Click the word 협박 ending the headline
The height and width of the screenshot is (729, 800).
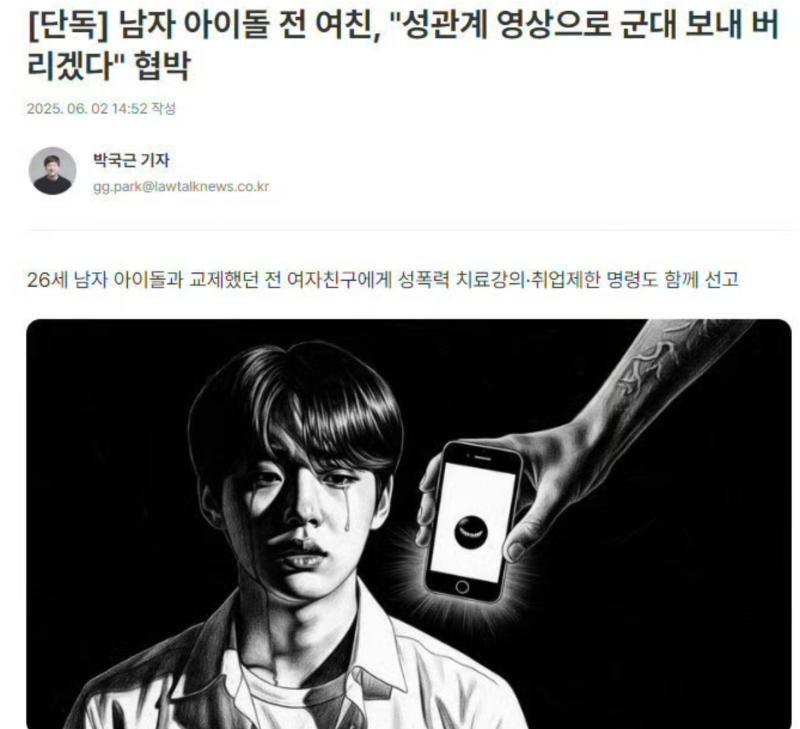162,66
